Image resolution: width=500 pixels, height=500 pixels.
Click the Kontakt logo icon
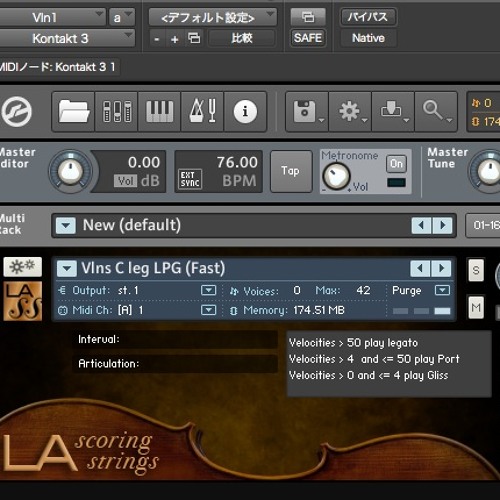(16, 112)
